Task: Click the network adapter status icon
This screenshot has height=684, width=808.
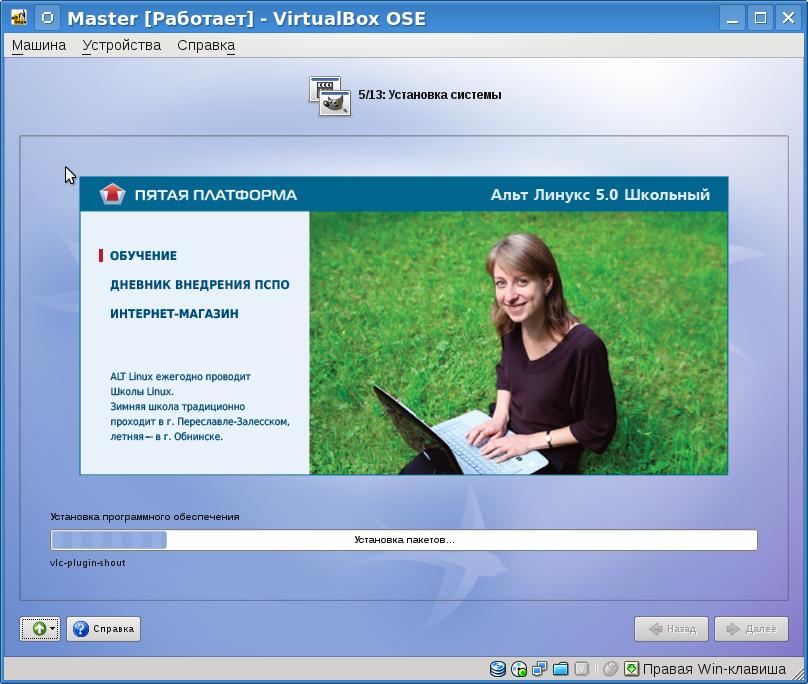Action: [x=540, y=669]
